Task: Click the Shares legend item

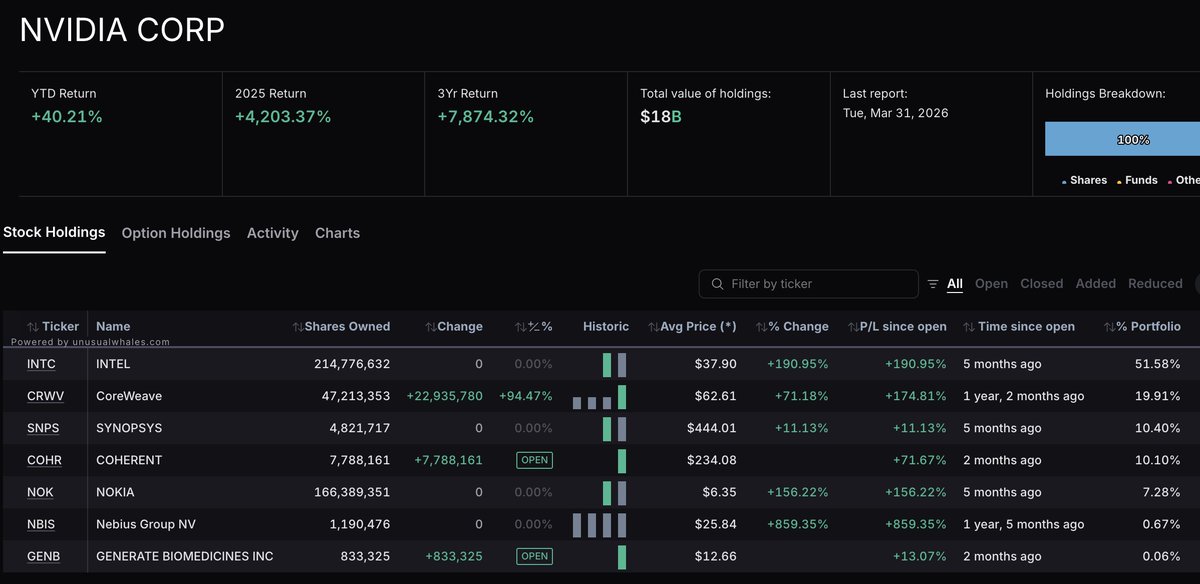Action: click(x=1084, y=181)
